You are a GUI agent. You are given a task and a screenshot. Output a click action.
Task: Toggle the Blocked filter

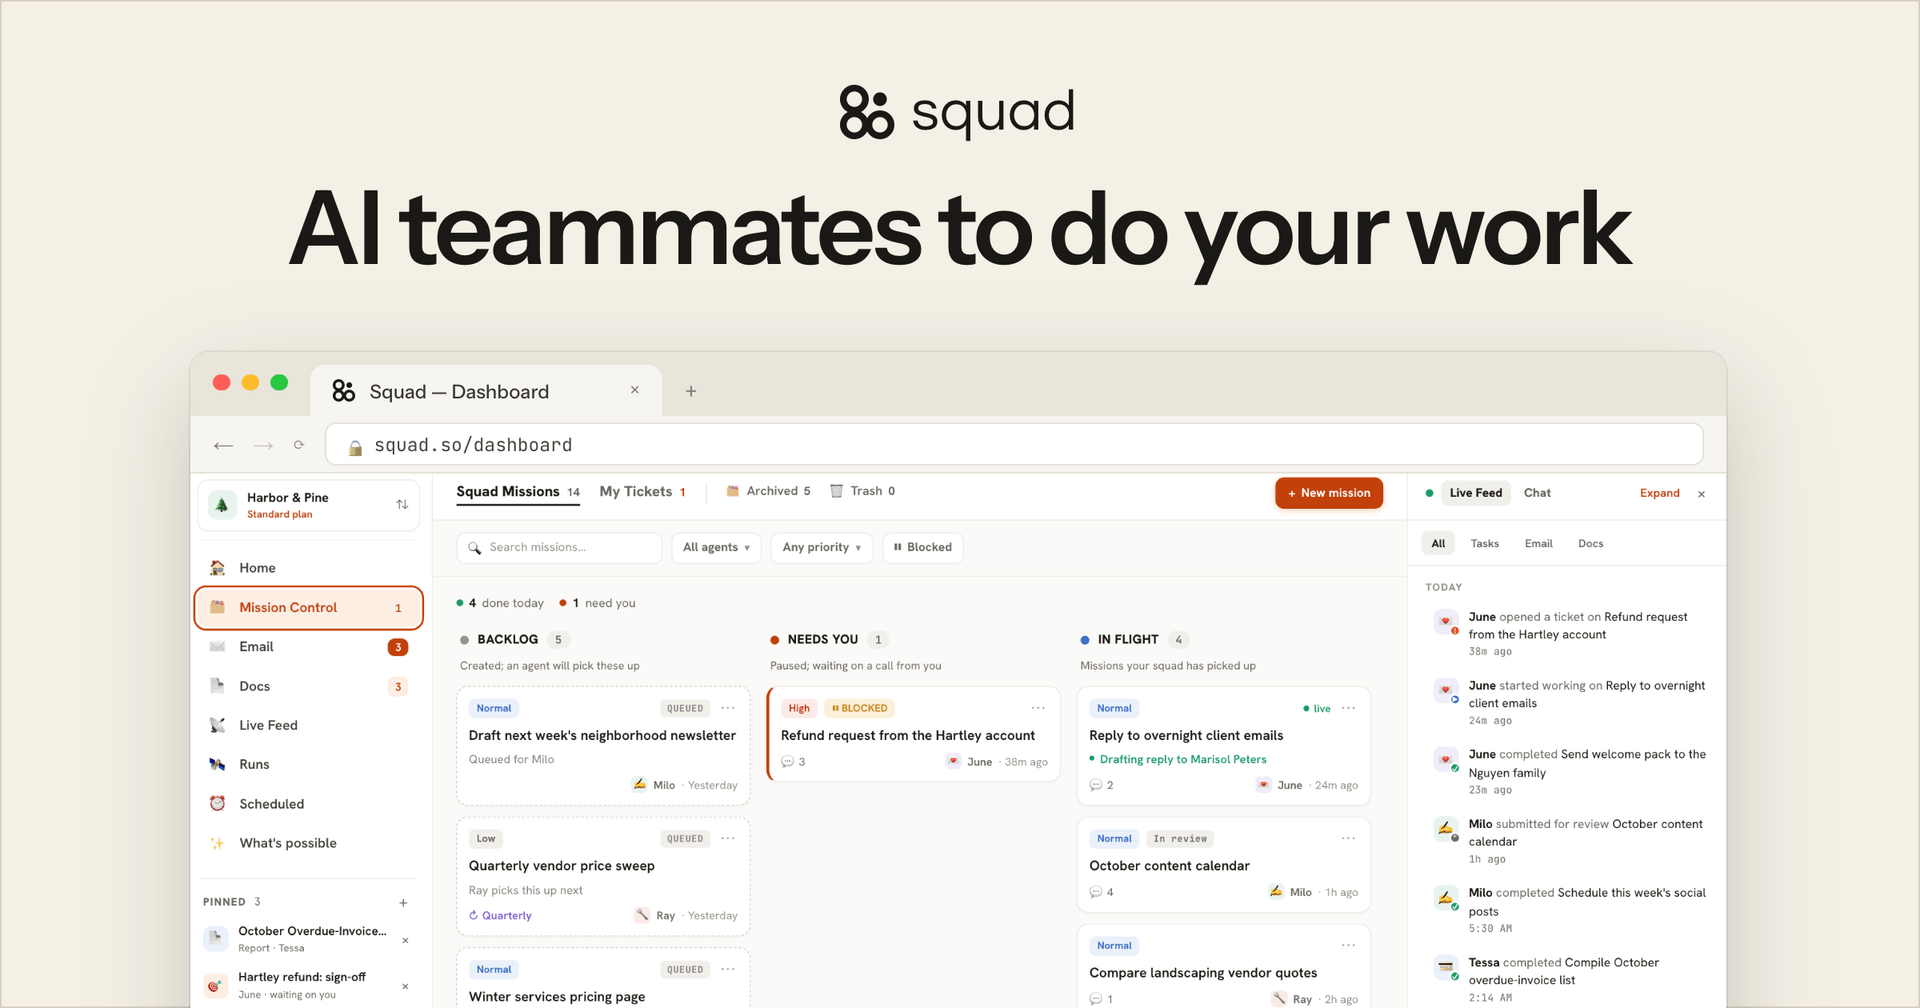click(x=922, y=548)
